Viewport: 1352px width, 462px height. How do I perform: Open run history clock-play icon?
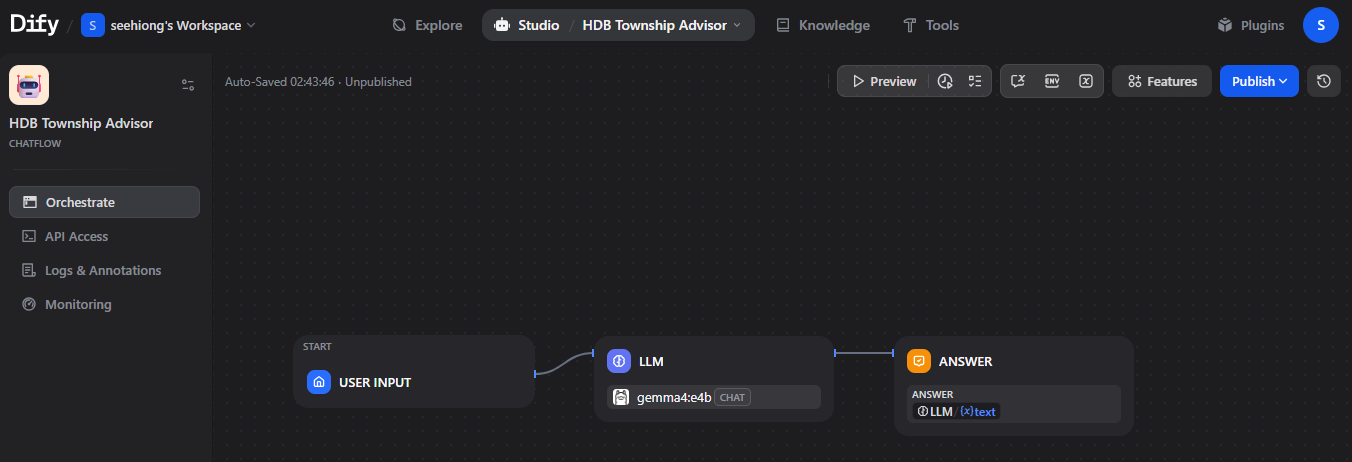946,81
